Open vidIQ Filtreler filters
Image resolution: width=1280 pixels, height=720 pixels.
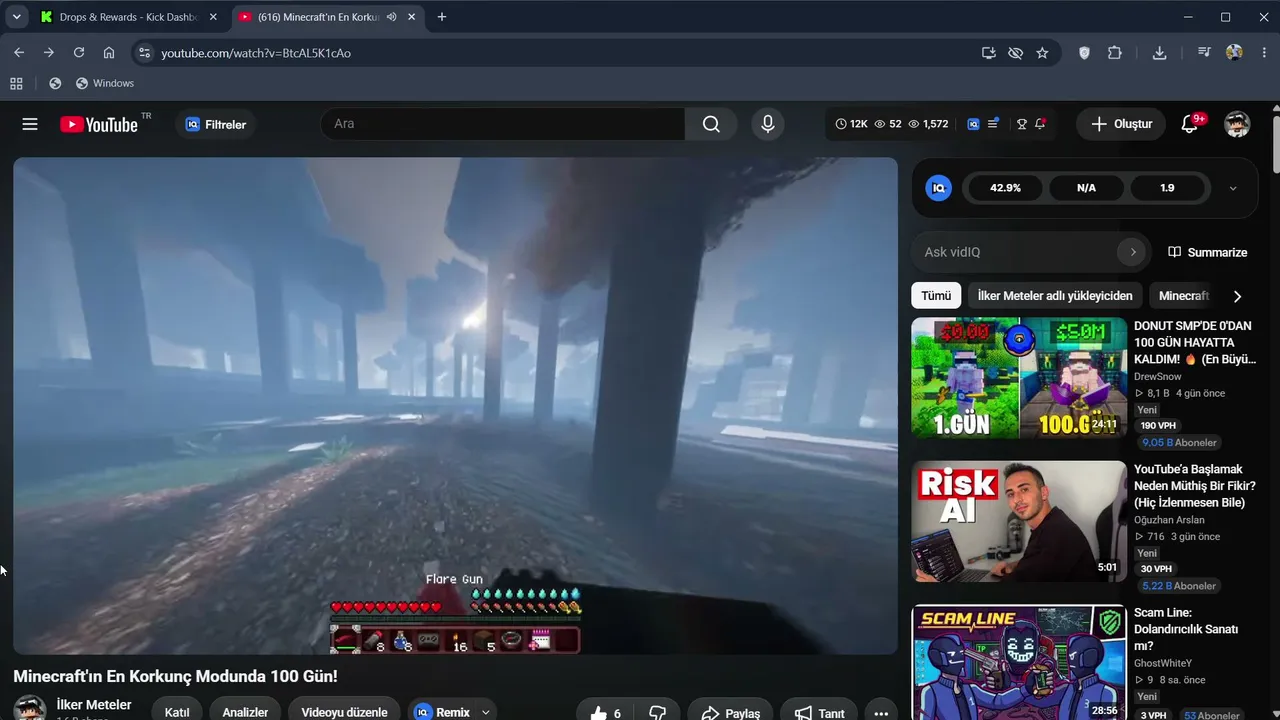[216, 124]
